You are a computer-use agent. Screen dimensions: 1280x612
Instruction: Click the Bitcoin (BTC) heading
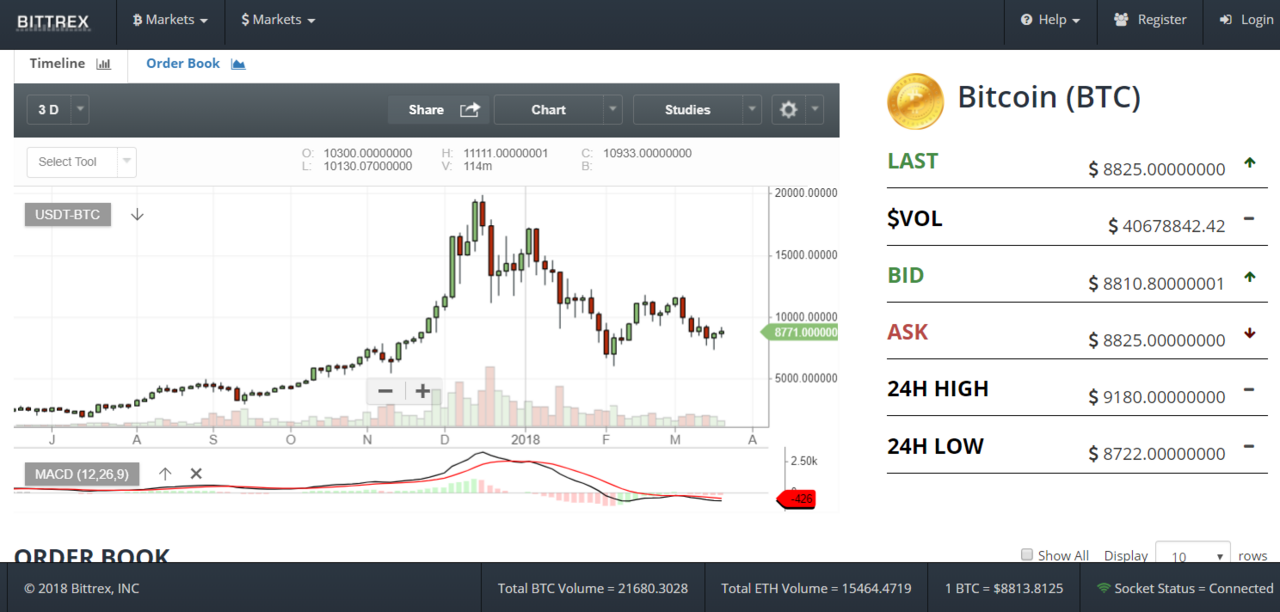(1049, 97)
